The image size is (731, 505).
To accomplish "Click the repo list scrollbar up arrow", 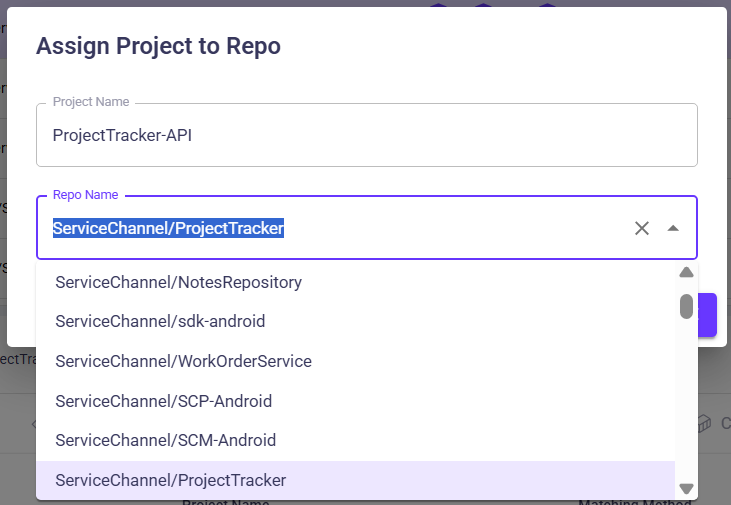I will pyautogui.click(x=686, y=272).
